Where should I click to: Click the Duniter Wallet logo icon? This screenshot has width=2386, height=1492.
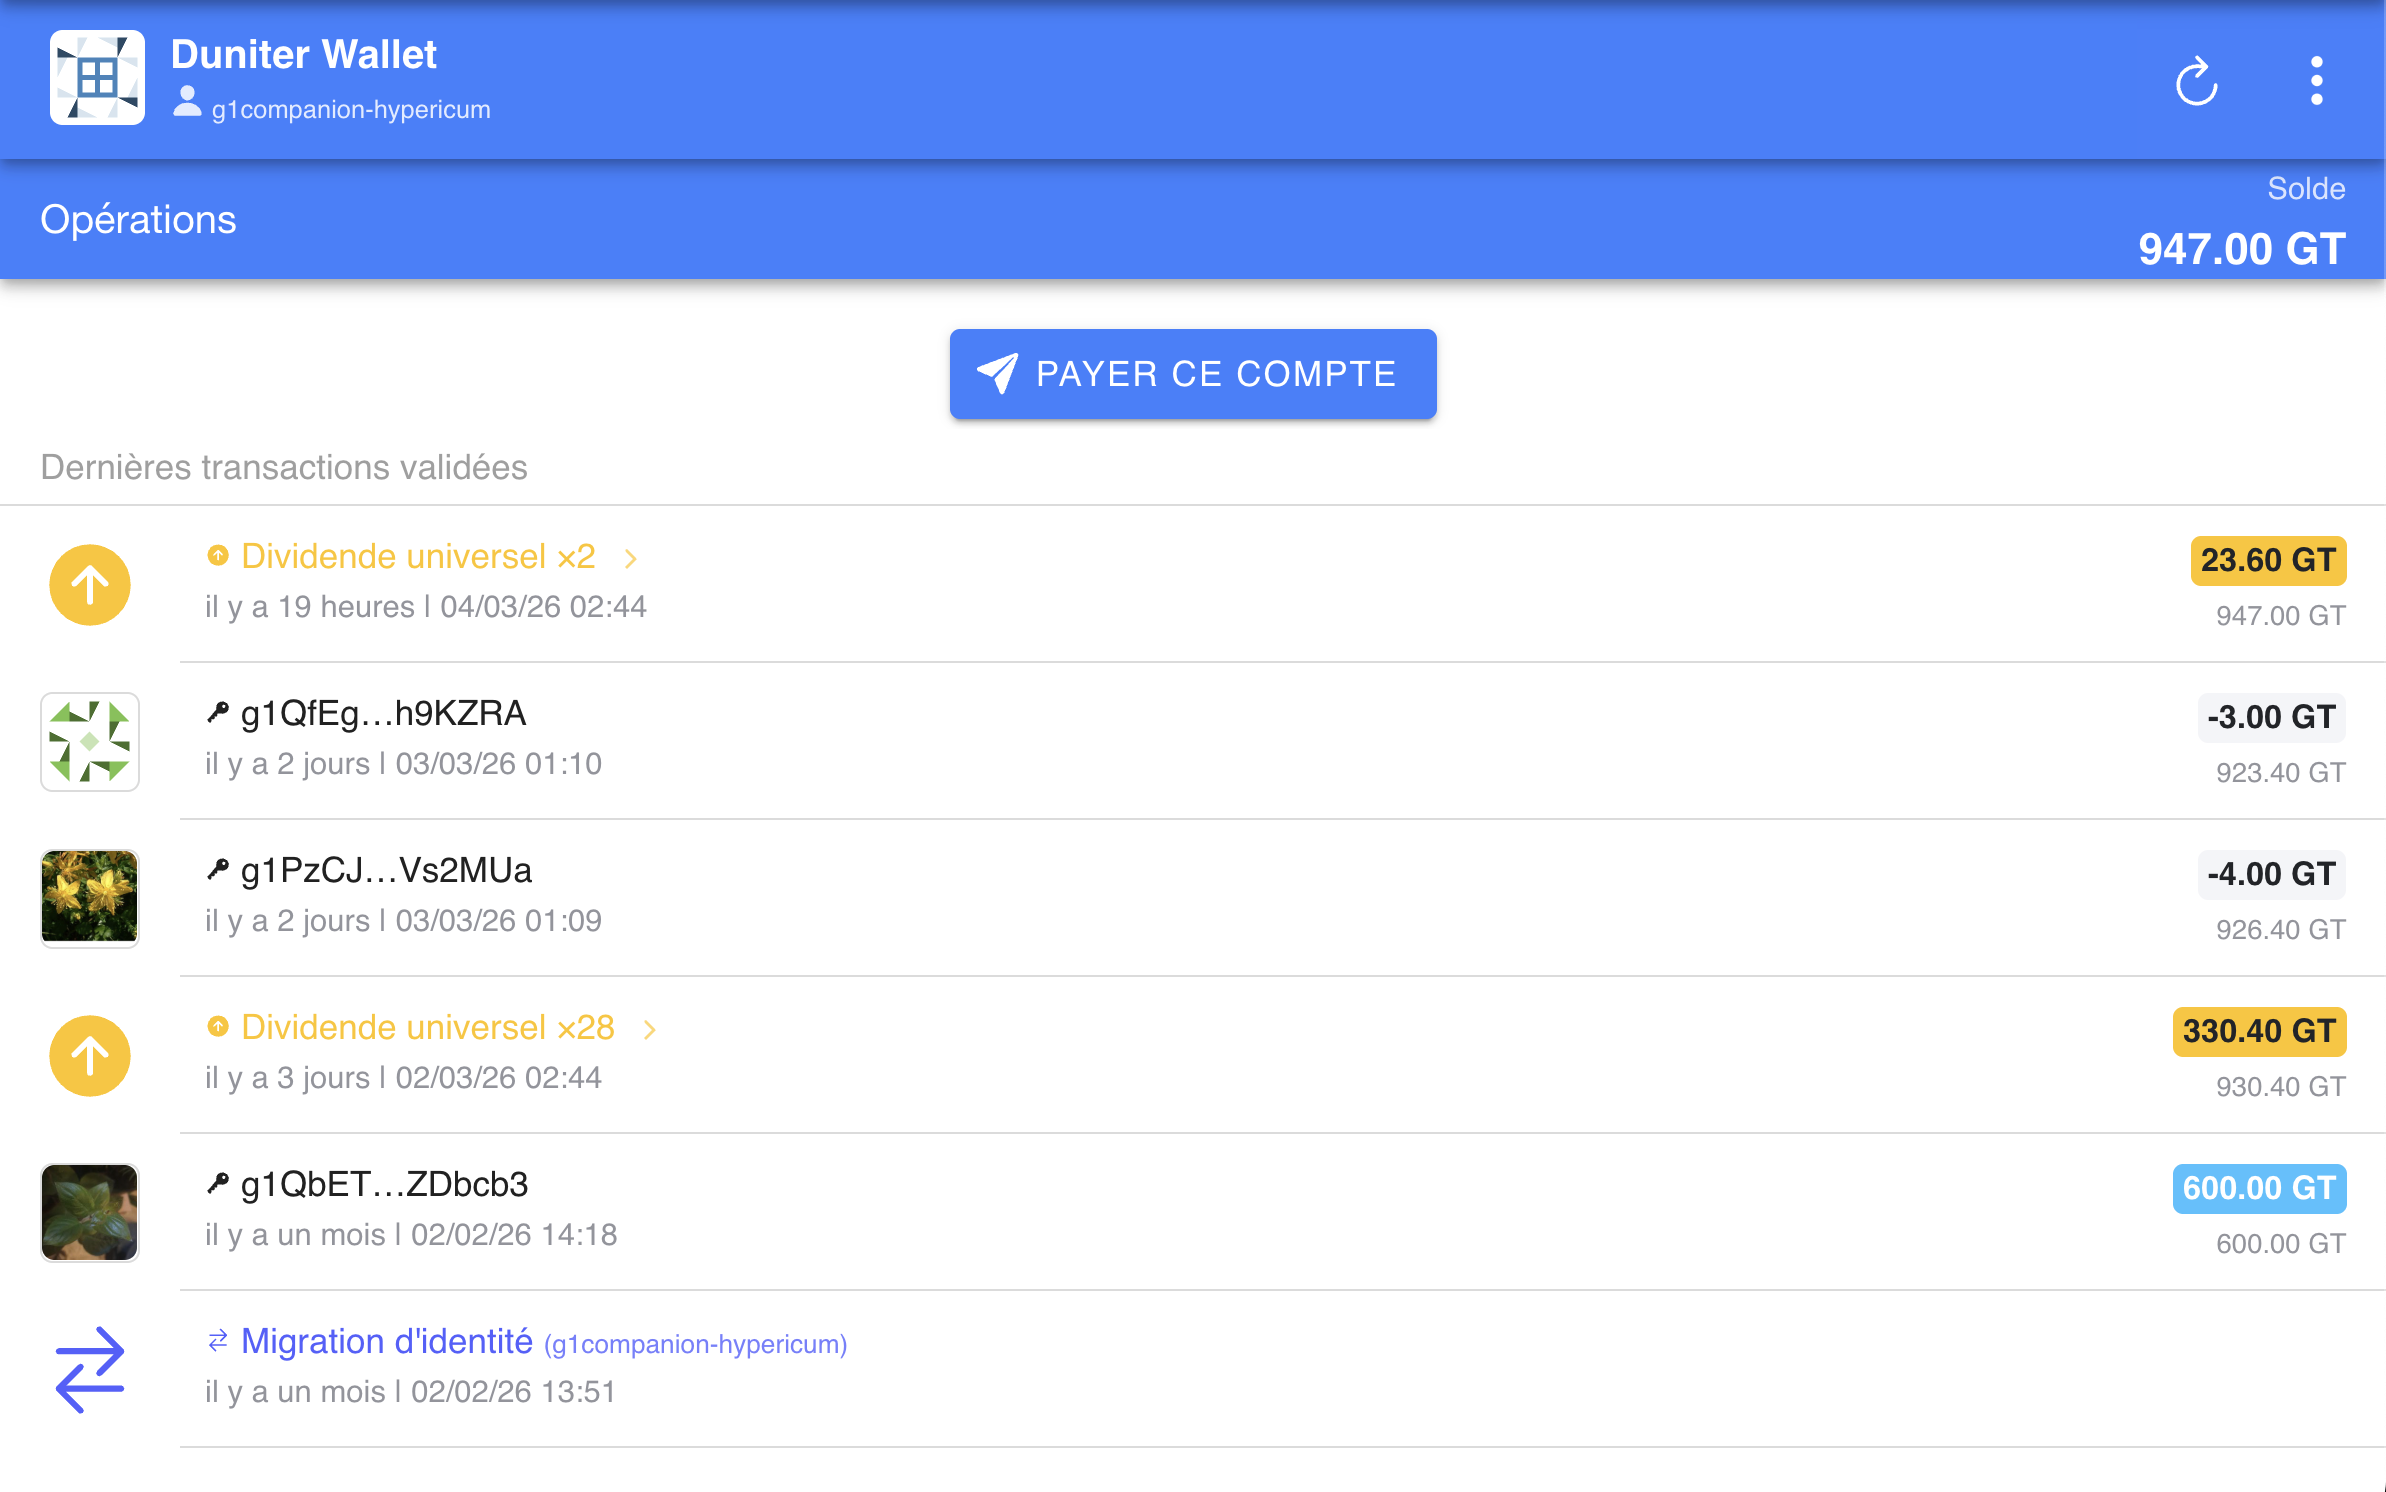[97, 77]
